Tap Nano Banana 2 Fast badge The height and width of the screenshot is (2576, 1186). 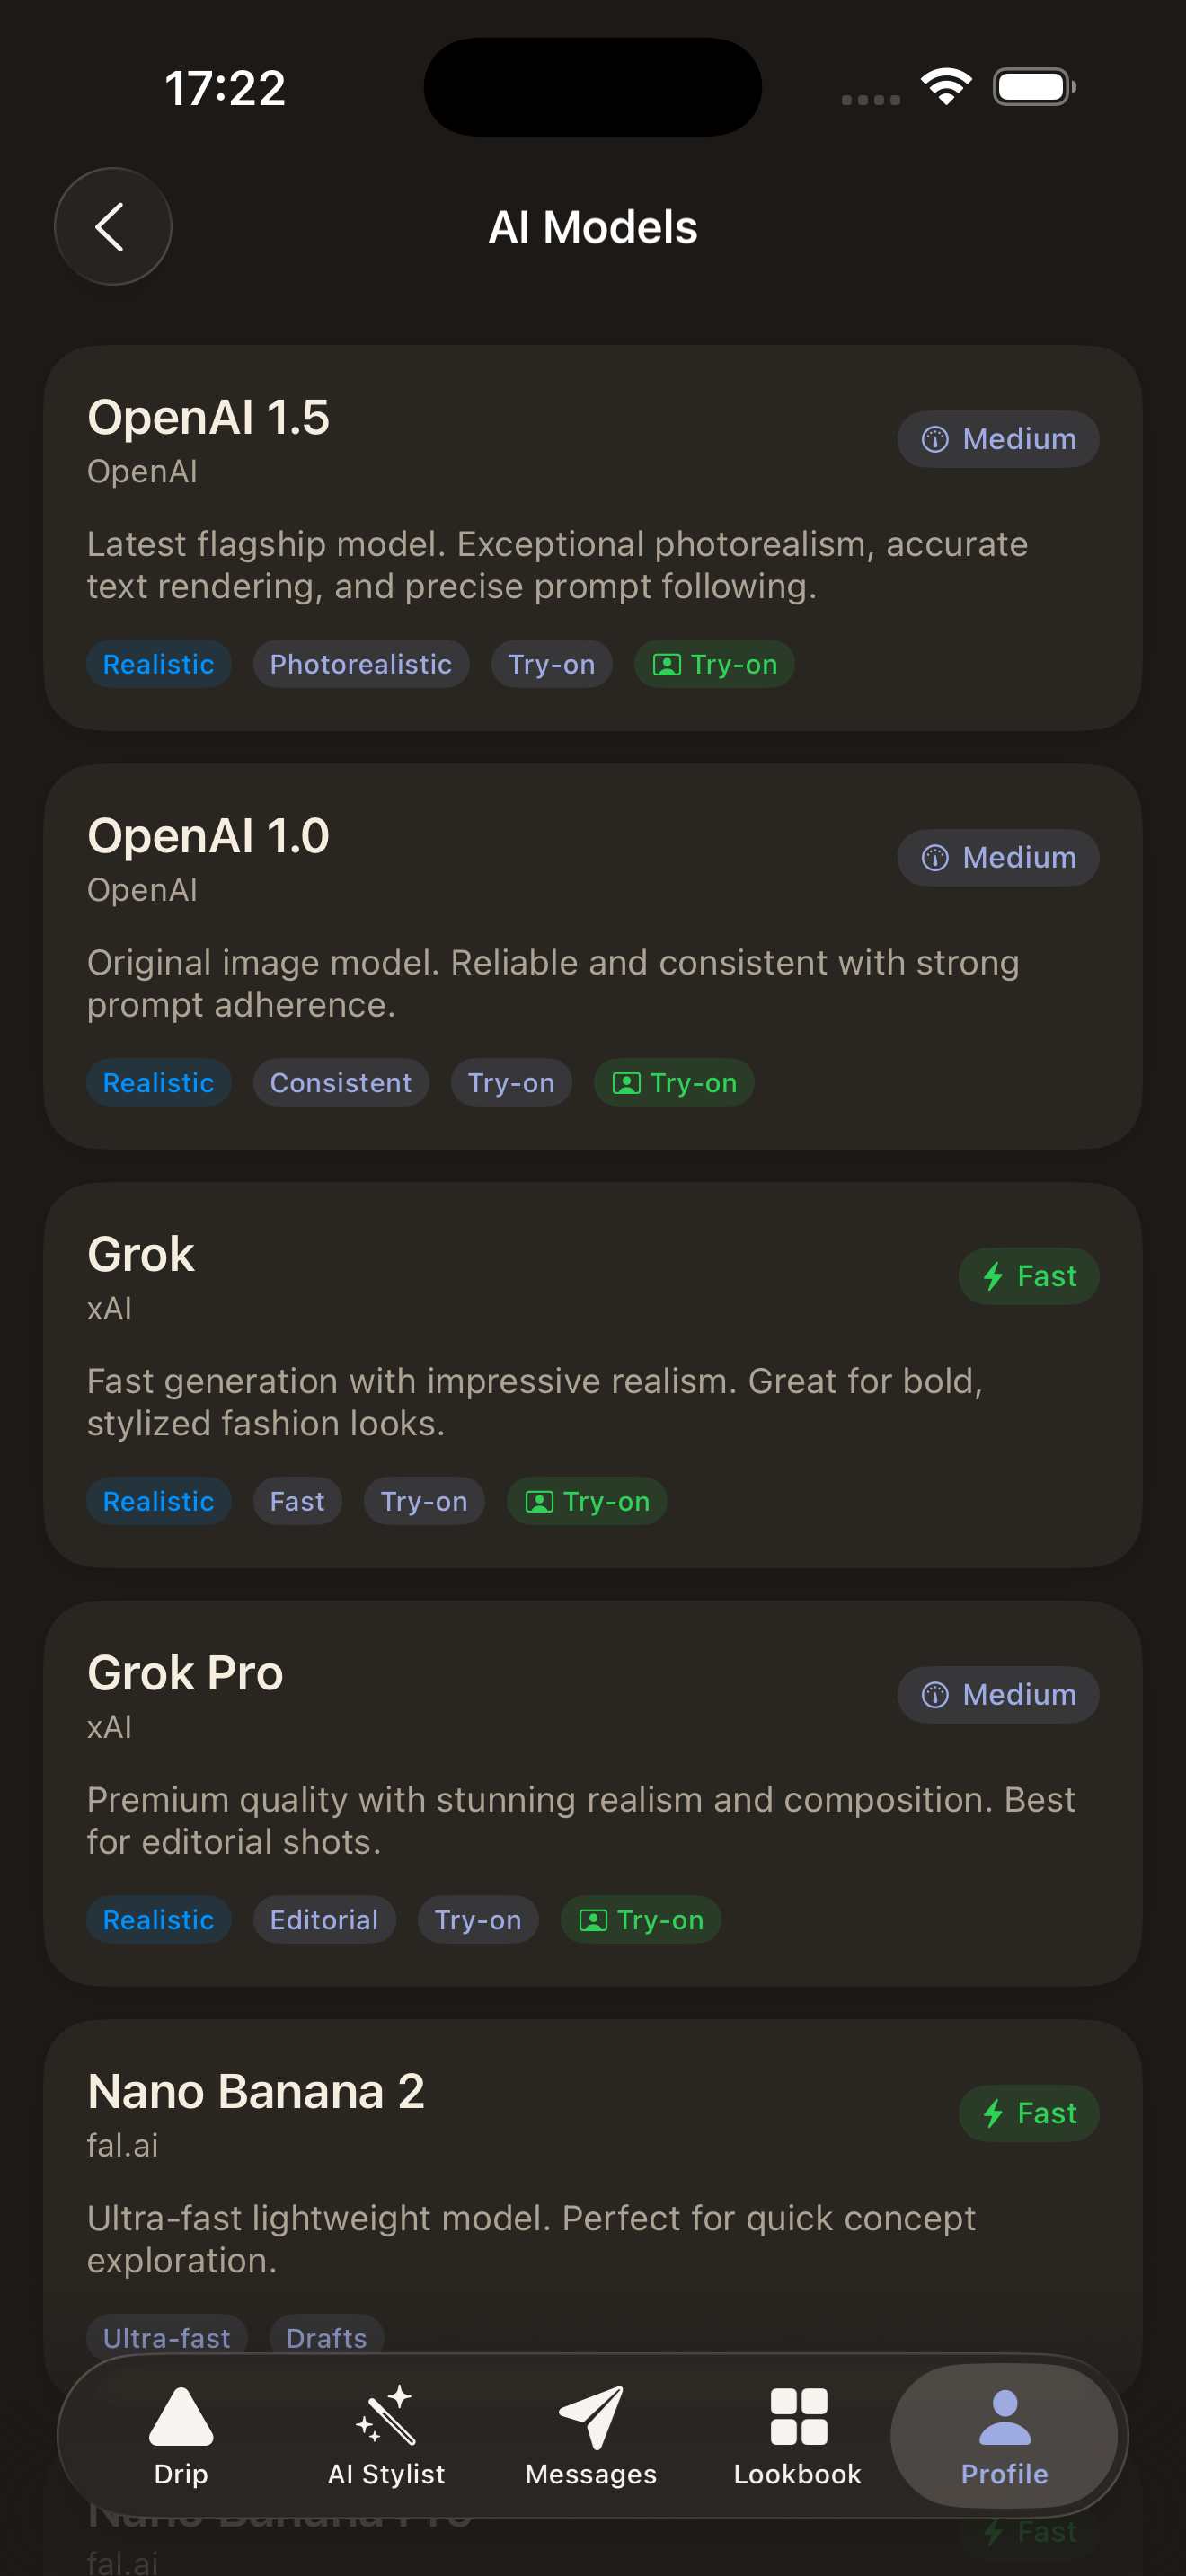coord(1028,2113)
